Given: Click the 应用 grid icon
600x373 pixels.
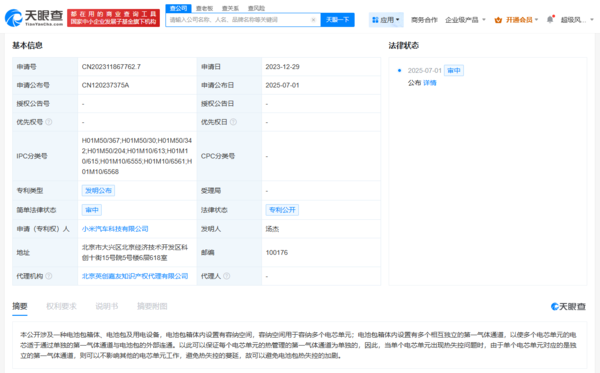Looking at the screenshot, I should (375, 20).
